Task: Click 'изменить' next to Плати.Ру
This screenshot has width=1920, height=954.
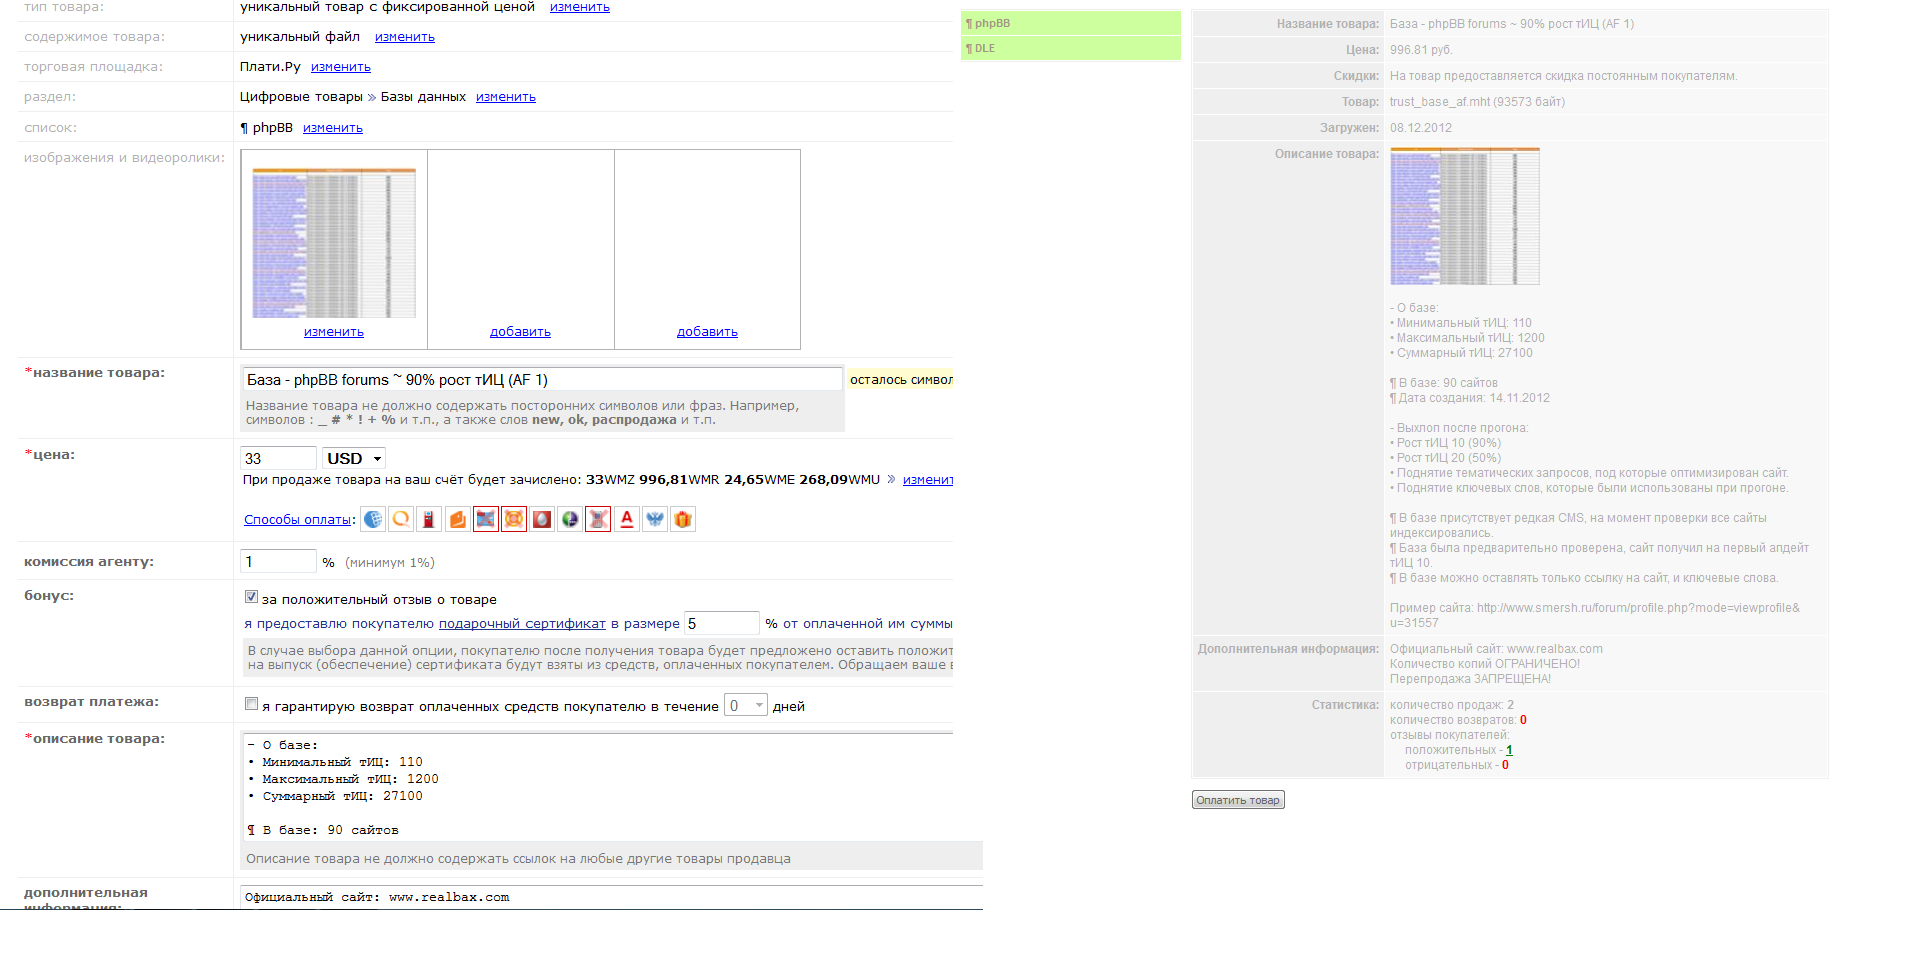Action: coord(341,67)
